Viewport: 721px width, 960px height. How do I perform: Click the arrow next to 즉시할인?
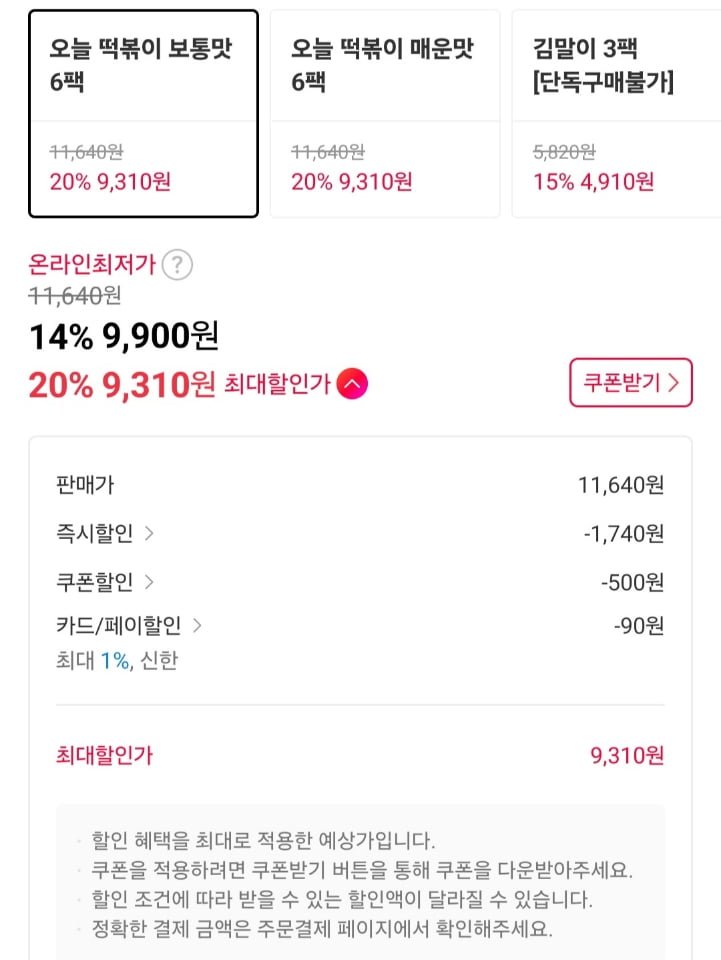click(149, 534)
